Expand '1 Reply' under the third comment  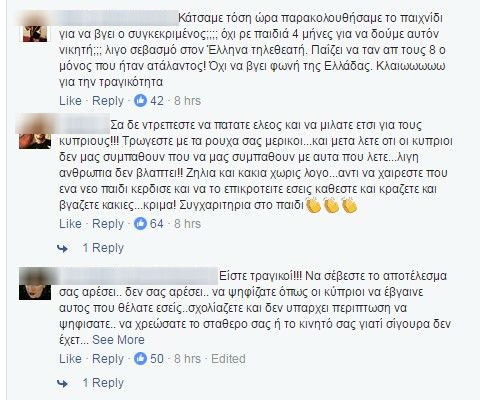tap(103, 383)
